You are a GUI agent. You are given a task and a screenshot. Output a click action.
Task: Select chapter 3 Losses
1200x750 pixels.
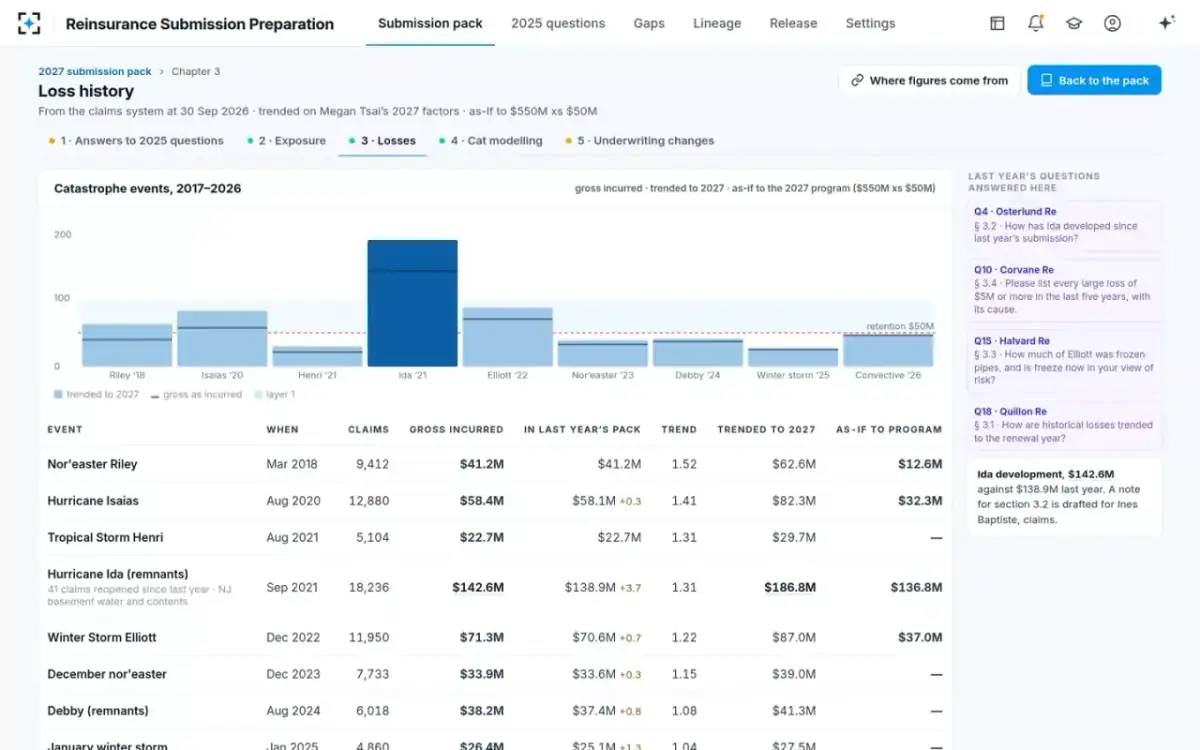point(382,141)
